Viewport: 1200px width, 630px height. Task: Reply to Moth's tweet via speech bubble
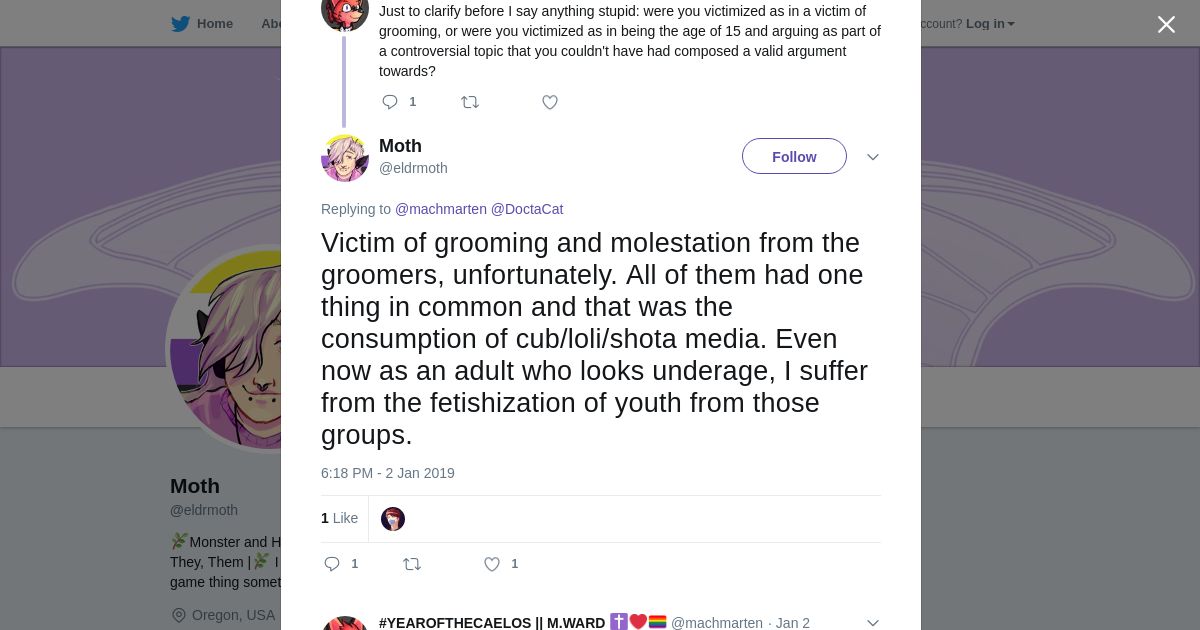click(x=333, y=564)
